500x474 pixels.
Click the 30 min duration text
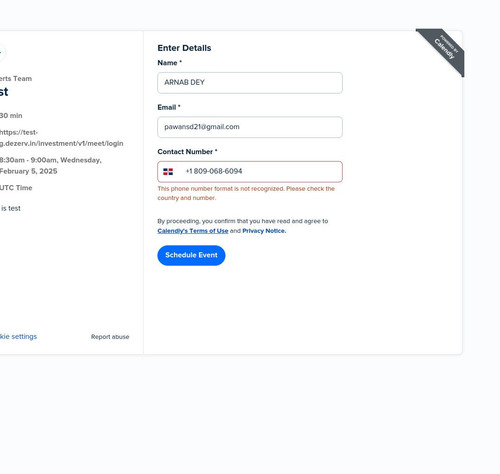[11, 116]
